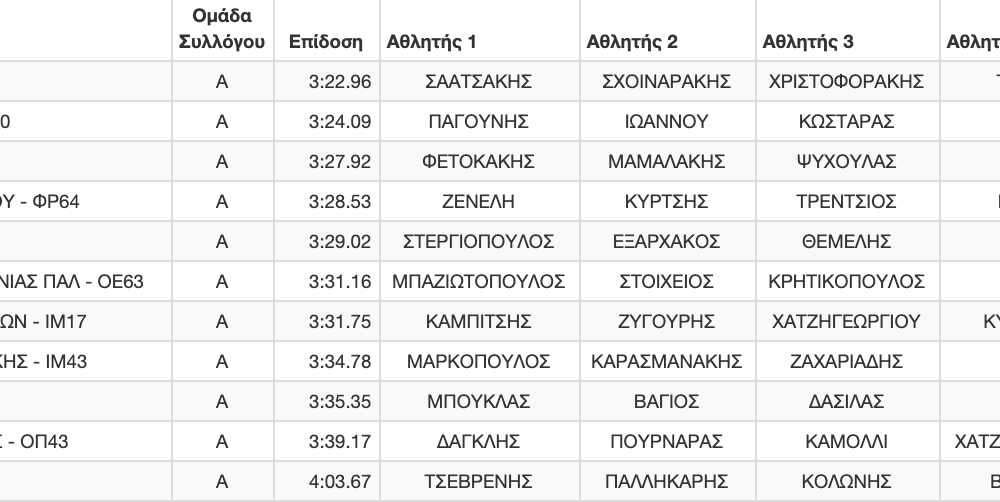Select athlete ΣΤΕΡΓΙΟΠΟΥΛΟΣ cell
Screen dimensions: 1000x502
(x=480, y=241)
